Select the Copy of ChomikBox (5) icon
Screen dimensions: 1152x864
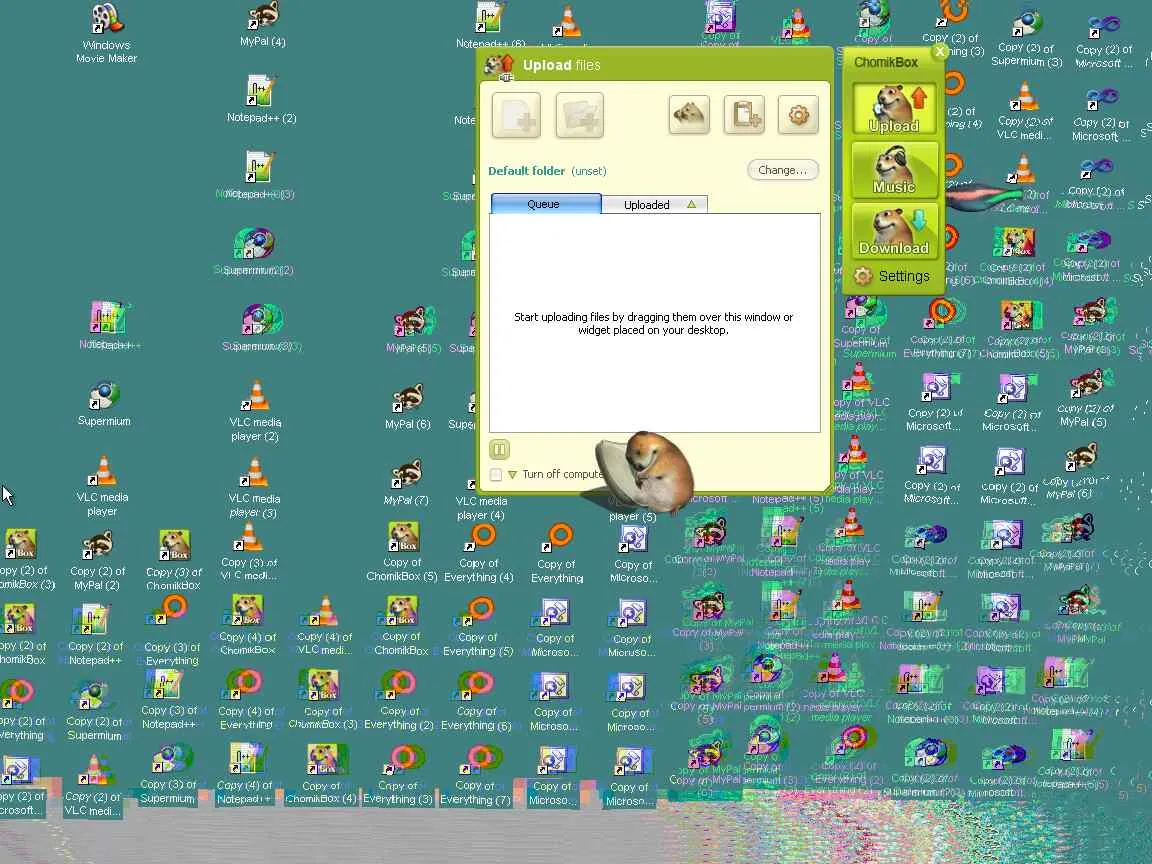402,552
